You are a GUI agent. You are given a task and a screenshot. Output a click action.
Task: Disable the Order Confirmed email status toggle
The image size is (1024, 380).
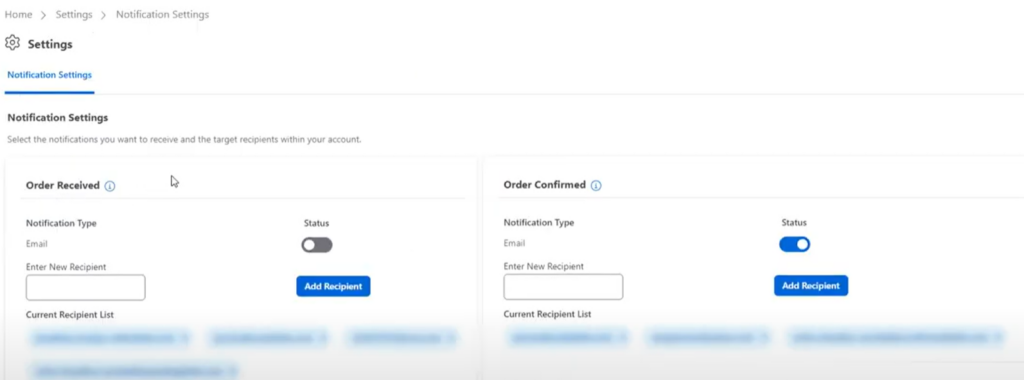click(x=795, y=244)
